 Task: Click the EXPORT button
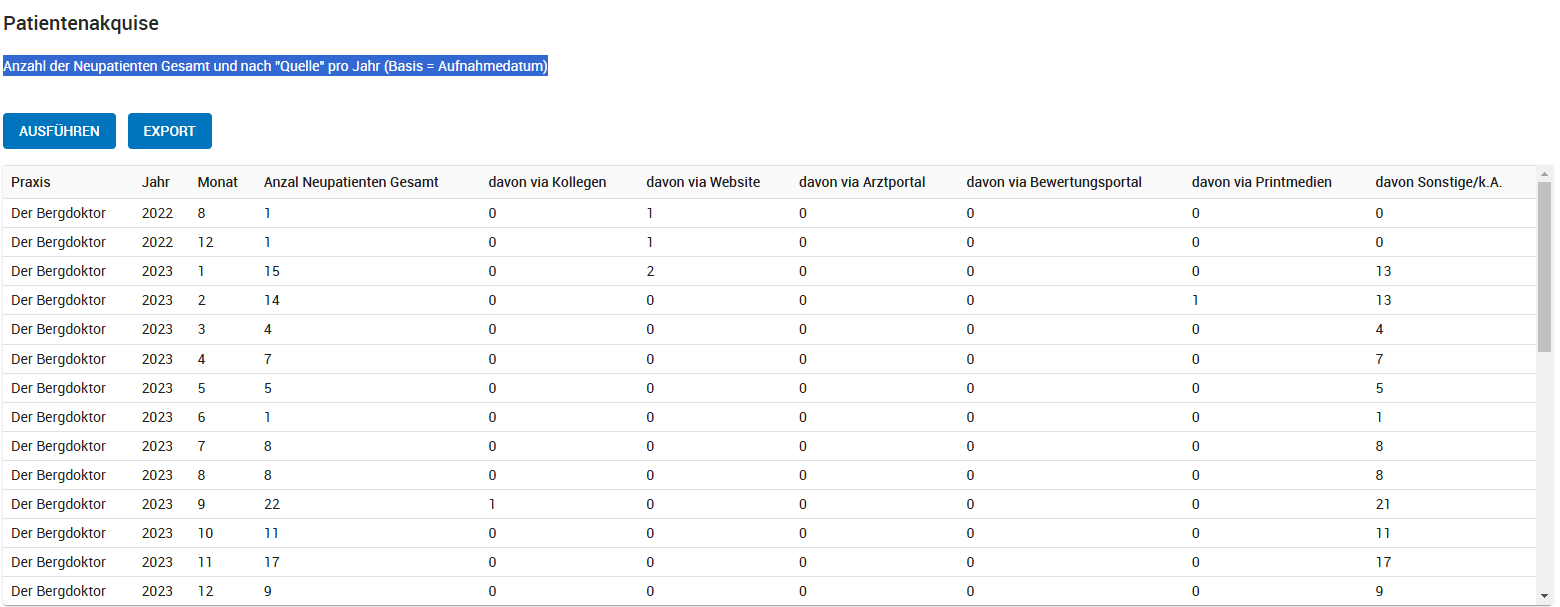[170, 131]
